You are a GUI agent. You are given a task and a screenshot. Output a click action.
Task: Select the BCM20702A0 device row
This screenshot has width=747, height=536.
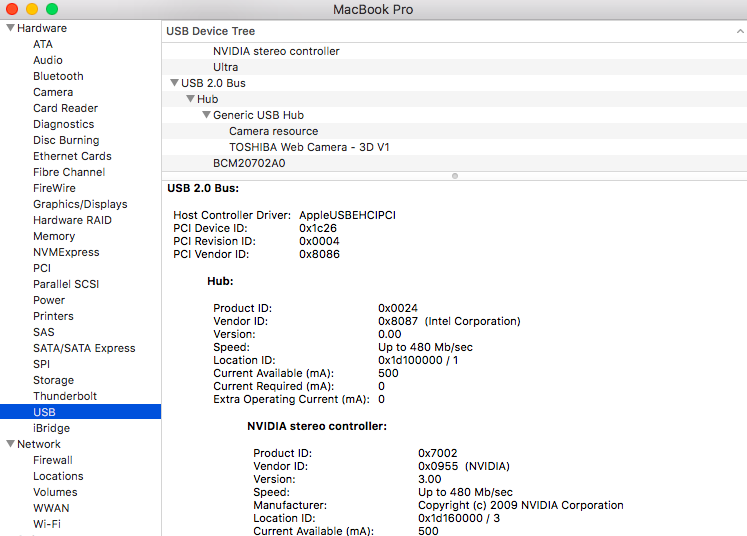click(454, 163)
